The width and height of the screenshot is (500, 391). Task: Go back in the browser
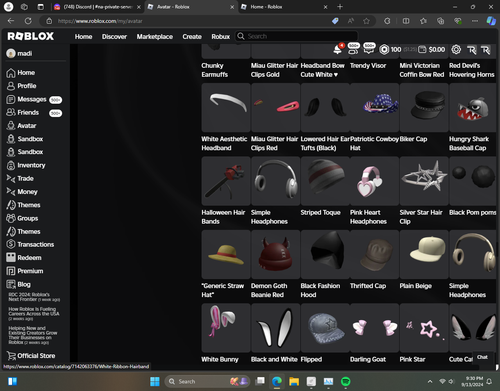tap(11, 21)
